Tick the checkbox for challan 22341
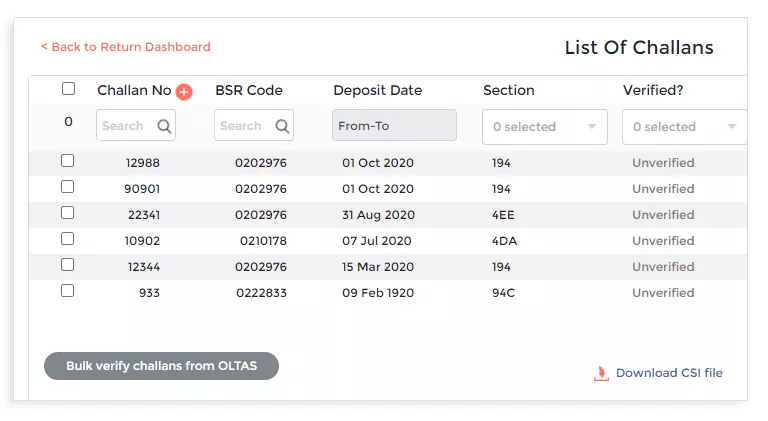Viewport: 768px width, 421px height. 67,213
